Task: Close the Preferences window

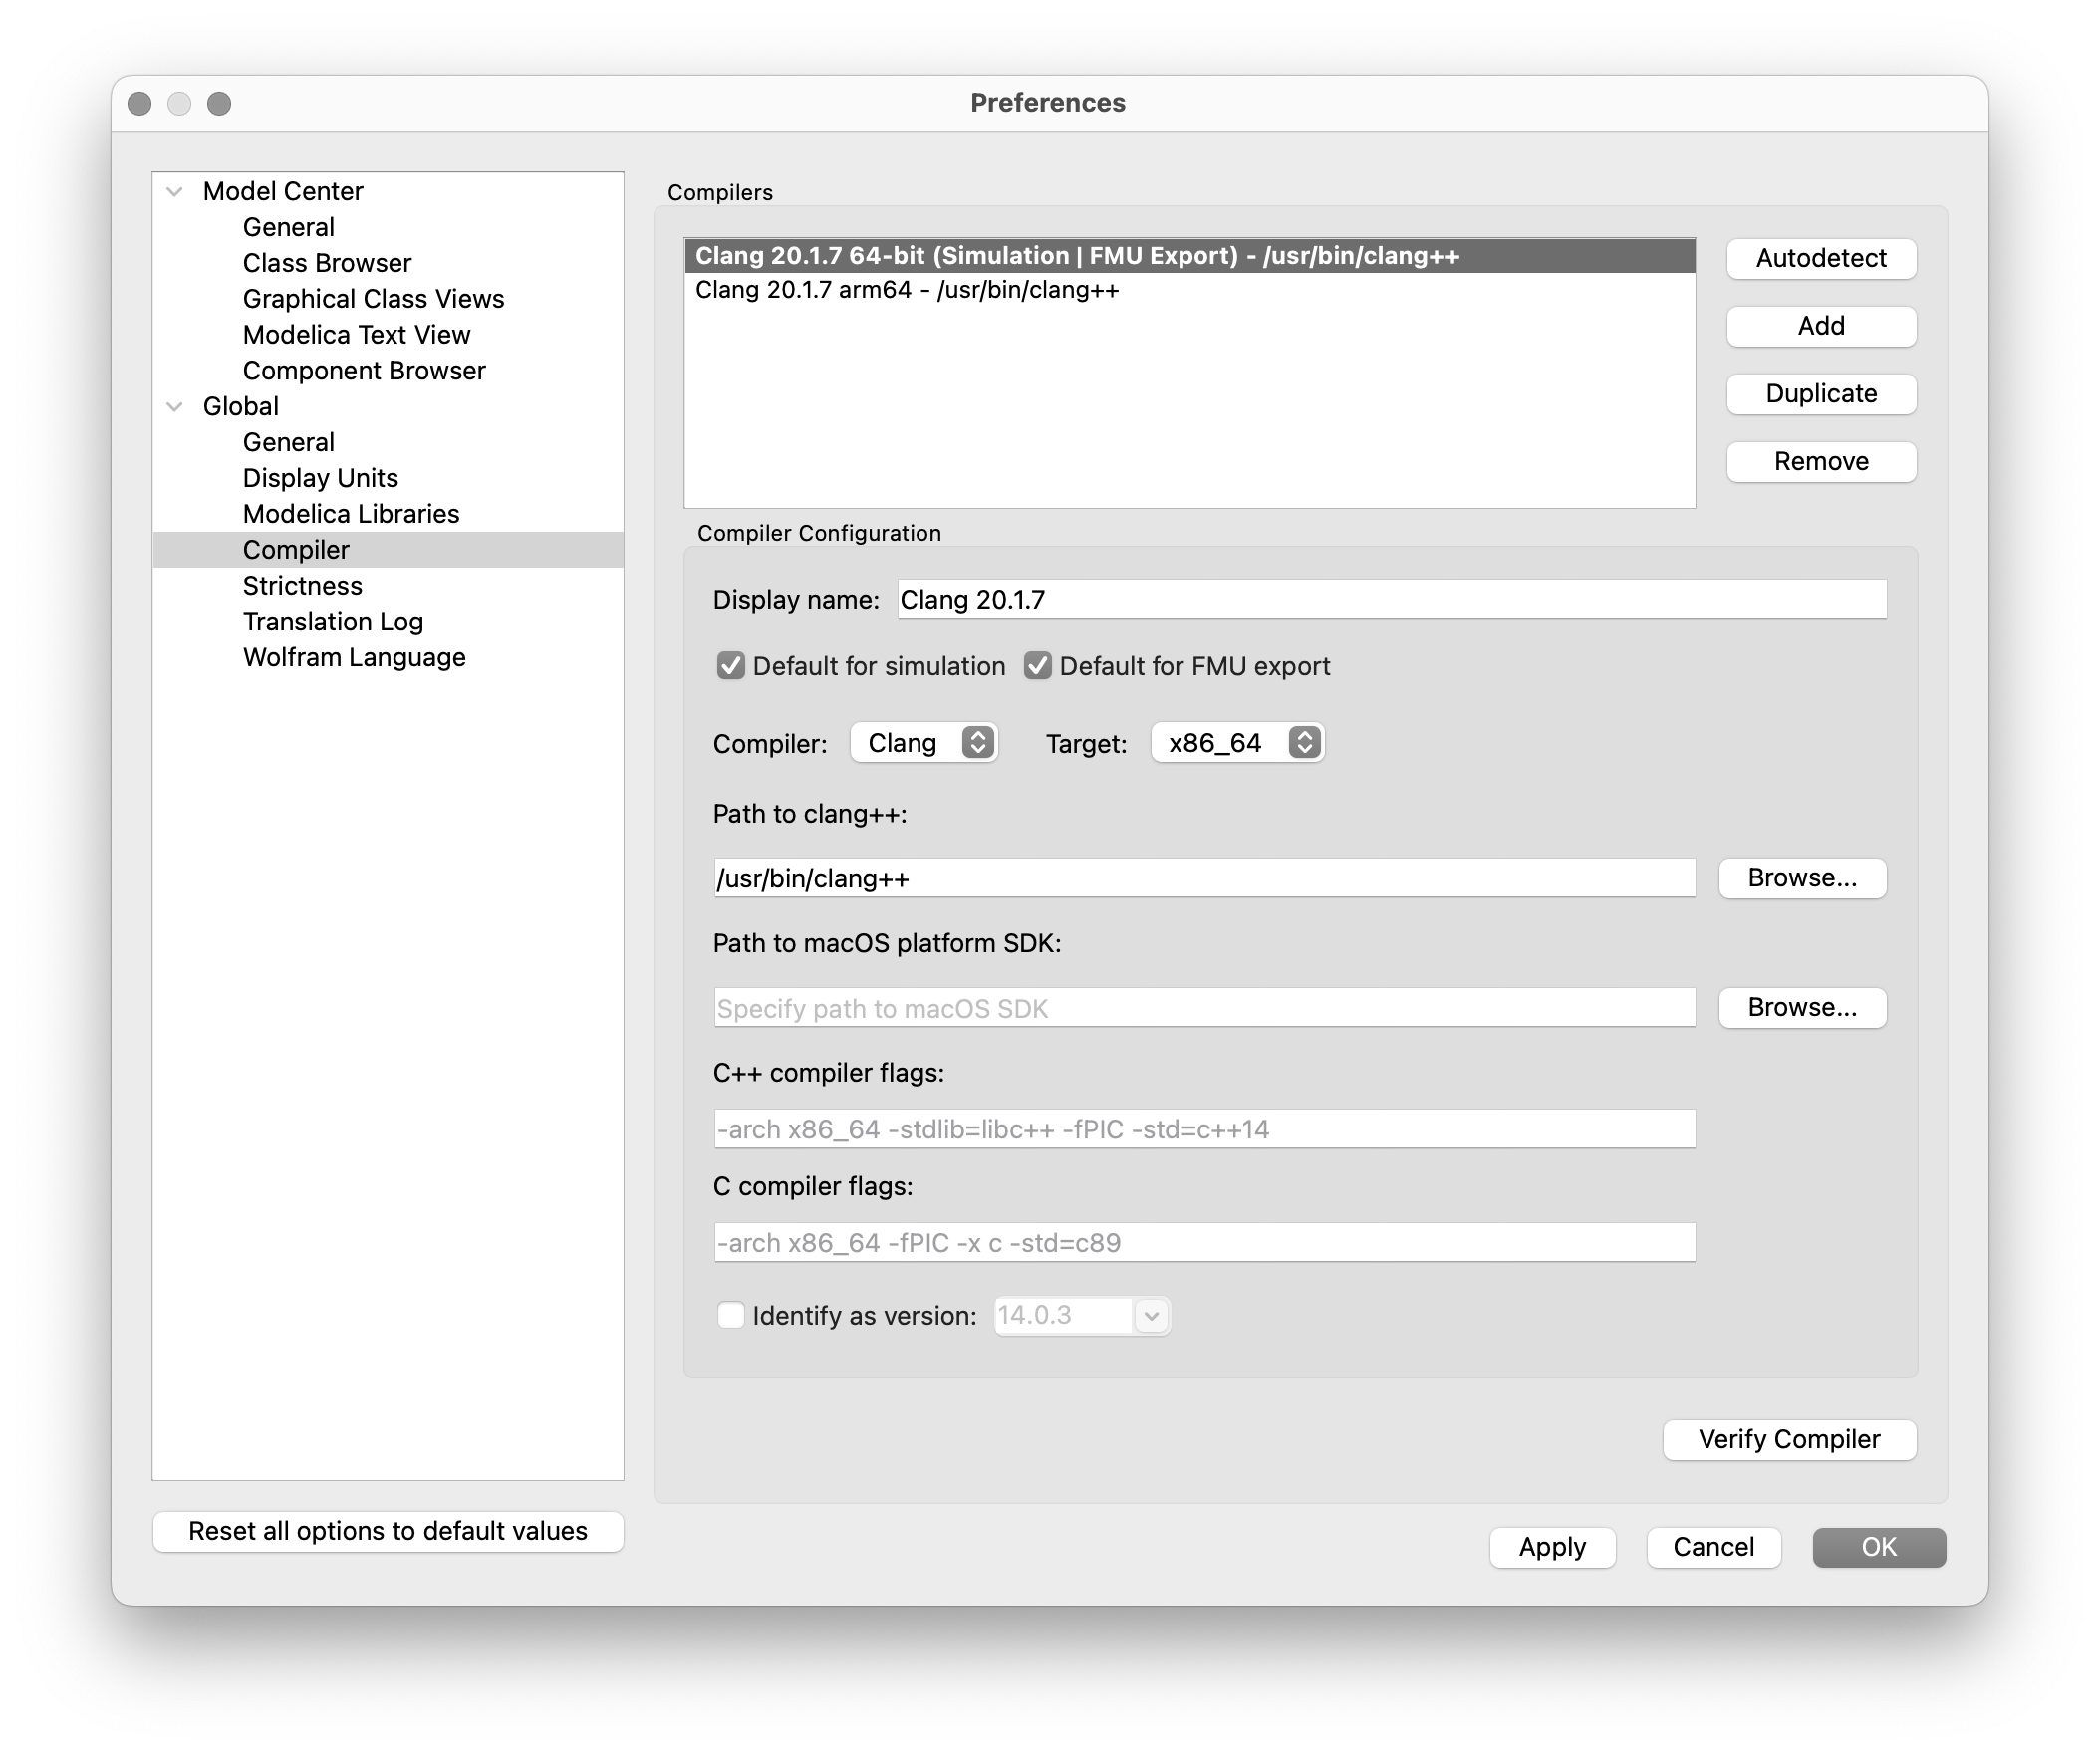Action: coord(140,103)
